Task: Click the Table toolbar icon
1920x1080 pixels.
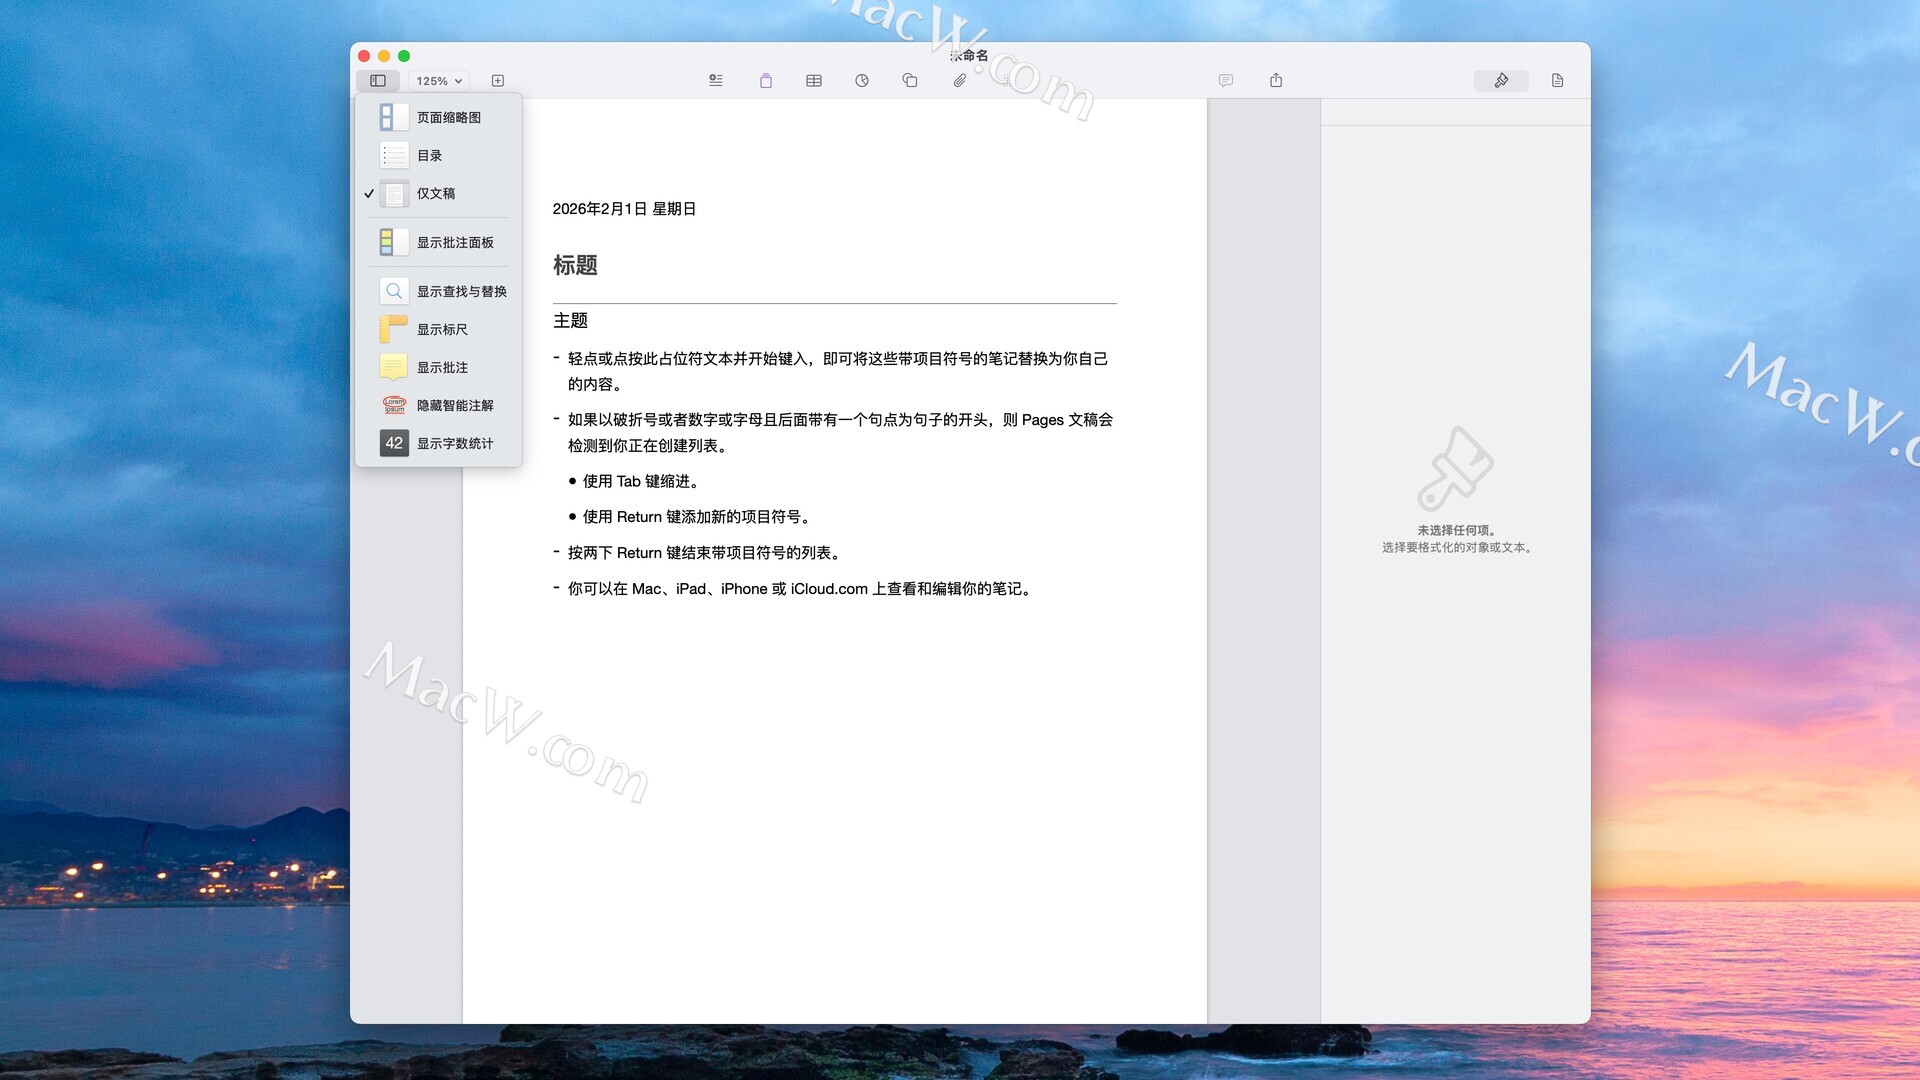Action: point(814,81)
